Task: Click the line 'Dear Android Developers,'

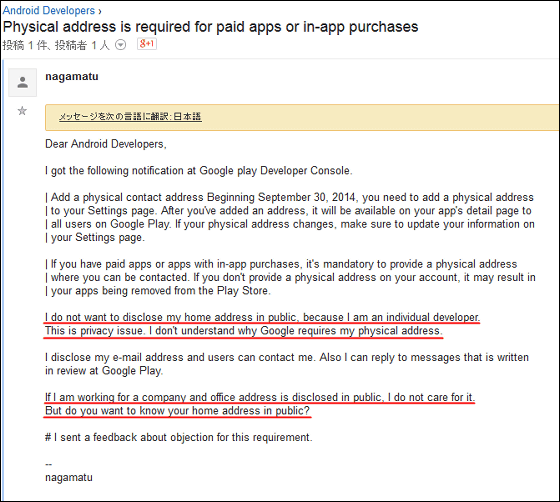Action: (x=106, y=144)
